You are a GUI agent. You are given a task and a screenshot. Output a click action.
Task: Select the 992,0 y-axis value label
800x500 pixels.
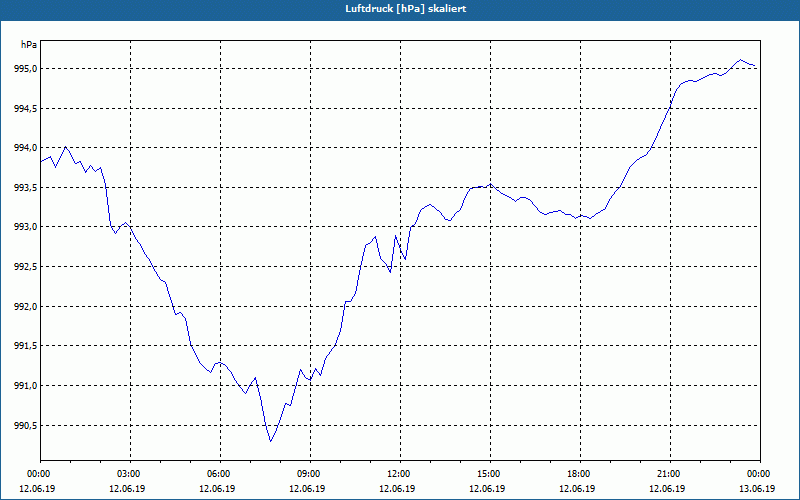26,307
